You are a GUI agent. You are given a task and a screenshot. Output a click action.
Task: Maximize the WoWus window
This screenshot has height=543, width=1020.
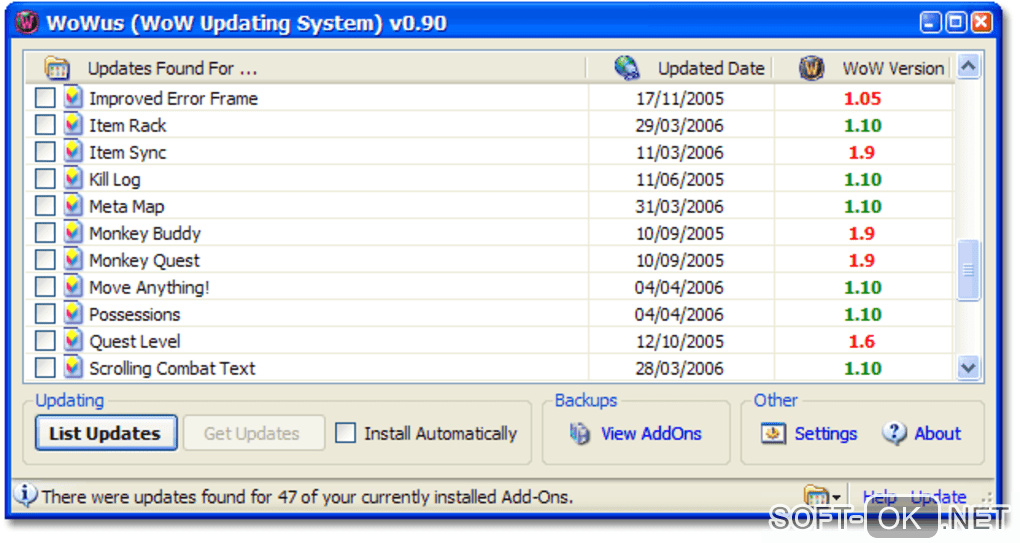956,22
